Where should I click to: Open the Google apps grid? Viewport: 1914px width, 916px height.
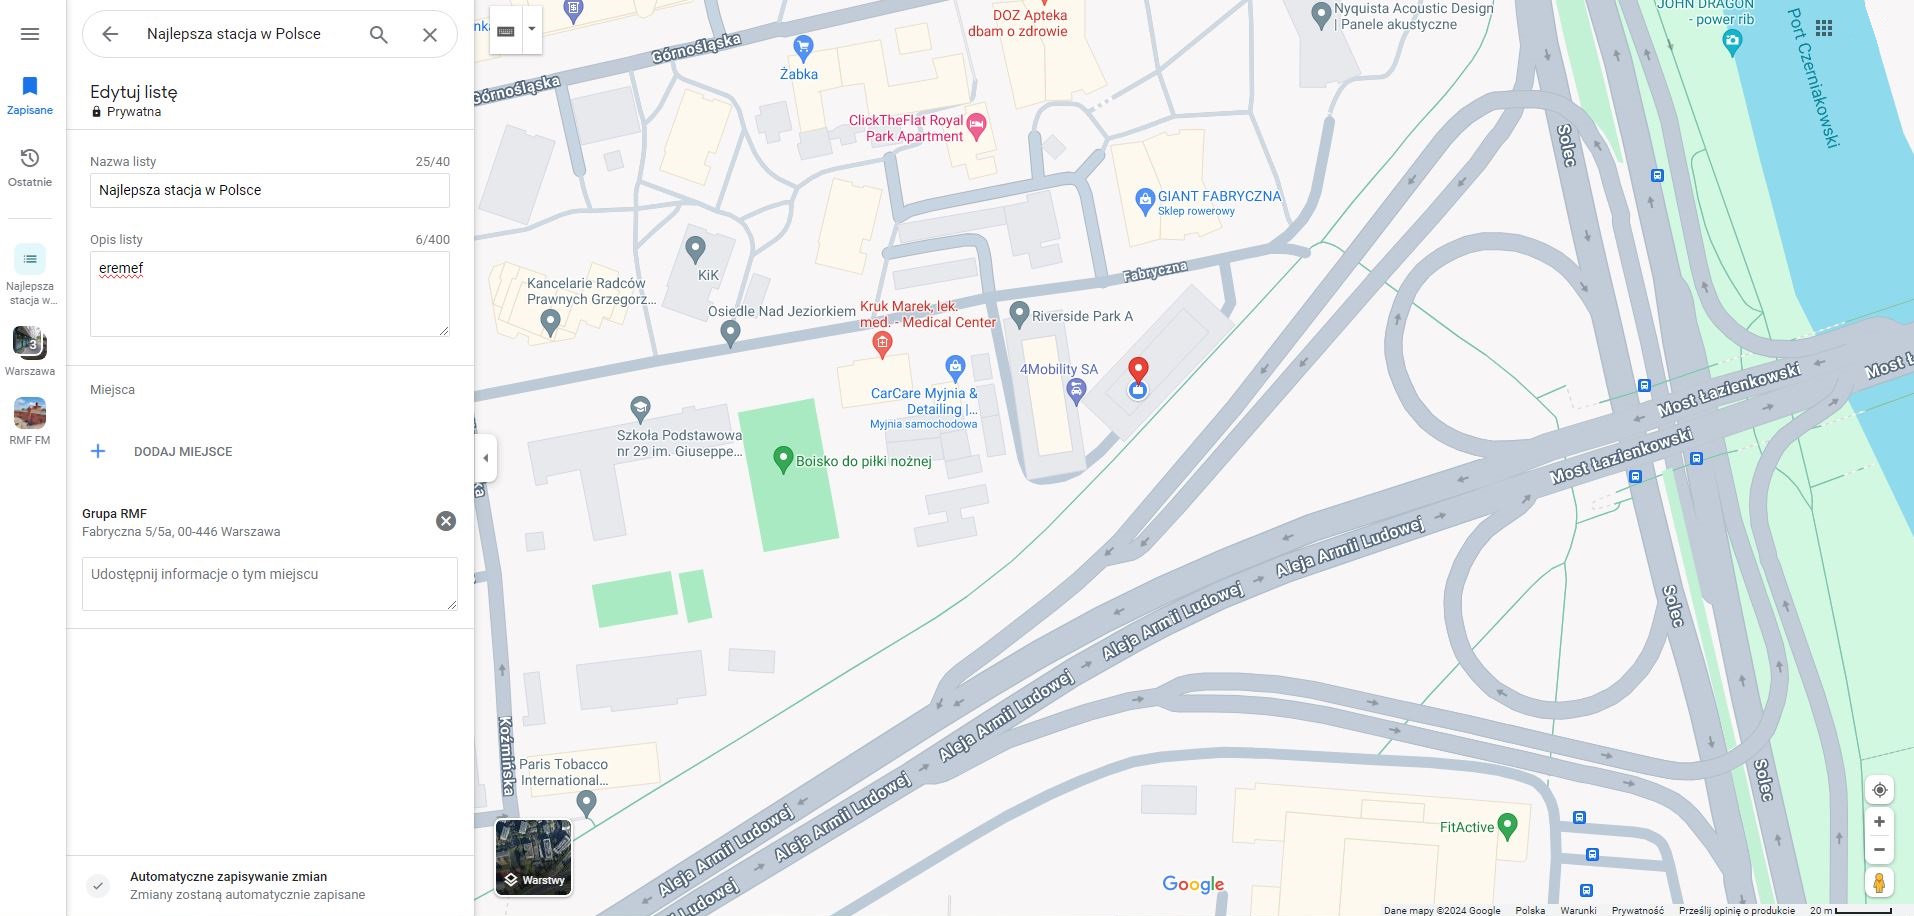(x=1824, y=28)
